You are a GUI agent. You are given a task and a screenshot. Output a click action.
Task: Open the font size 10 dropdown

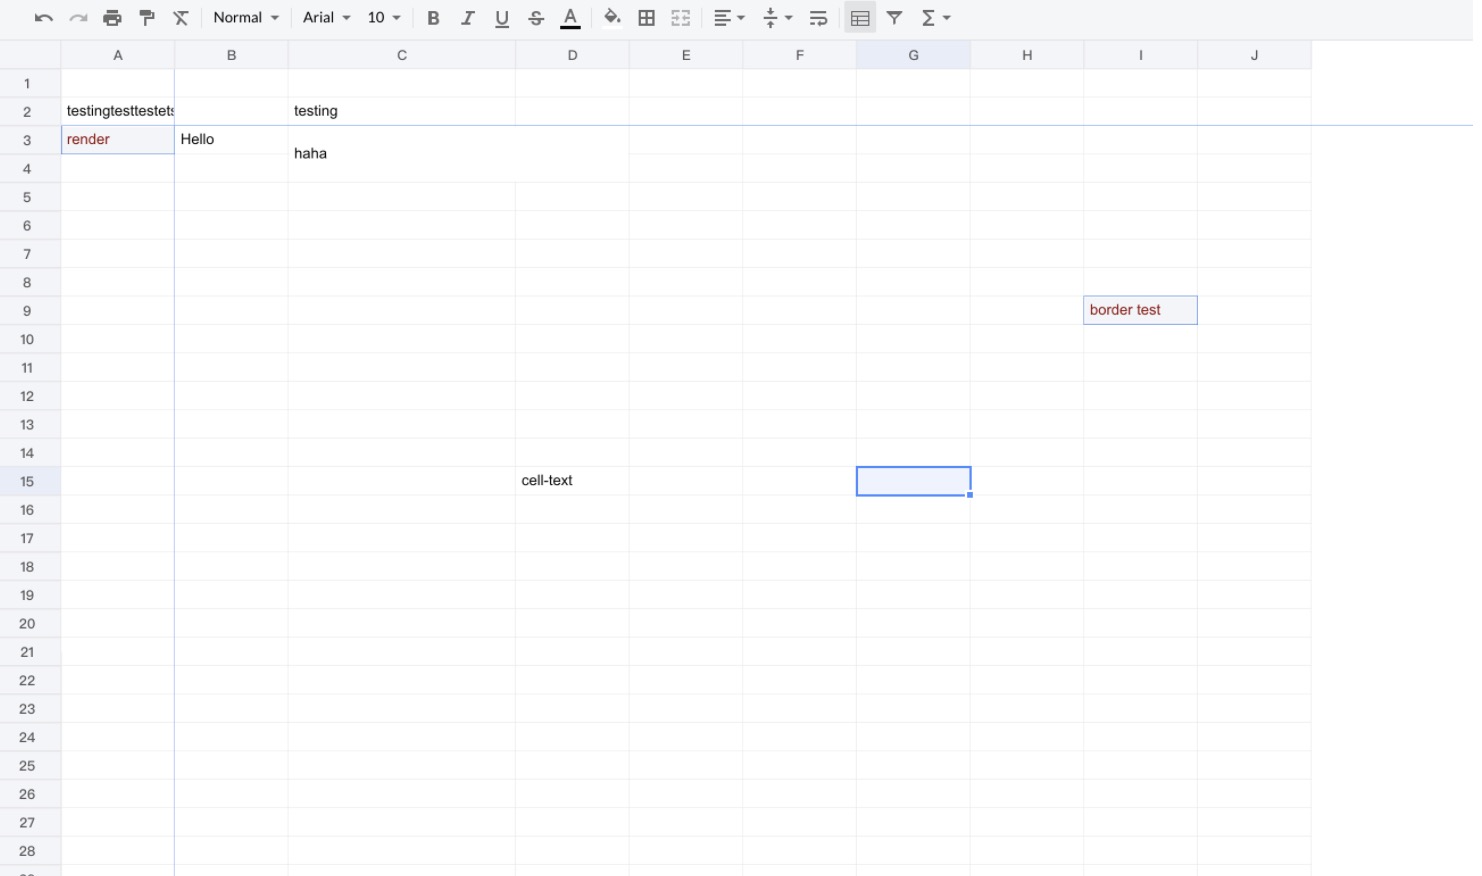click(x=384, y=18)
